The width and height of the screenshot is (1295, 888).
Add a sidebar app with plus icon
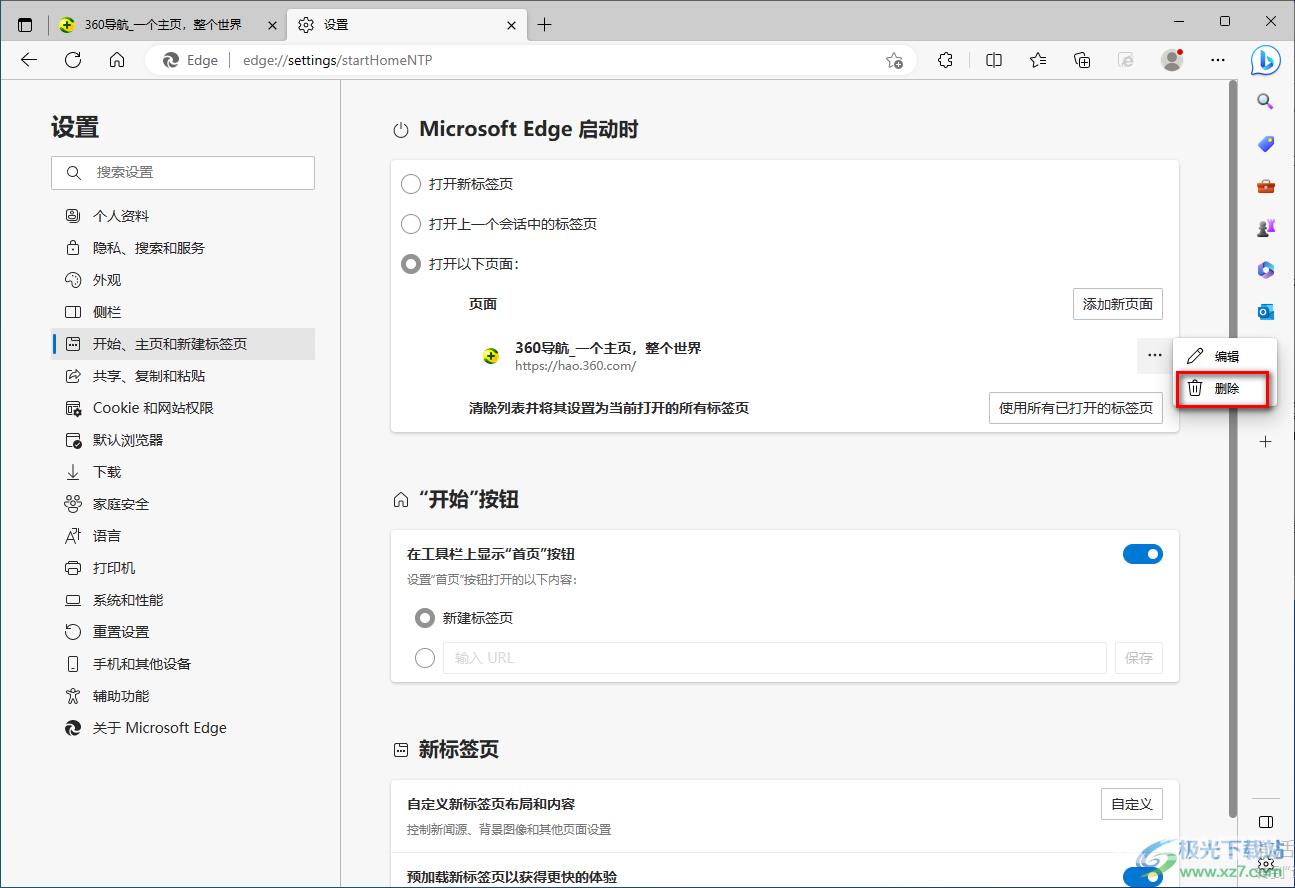point(1265,441)
